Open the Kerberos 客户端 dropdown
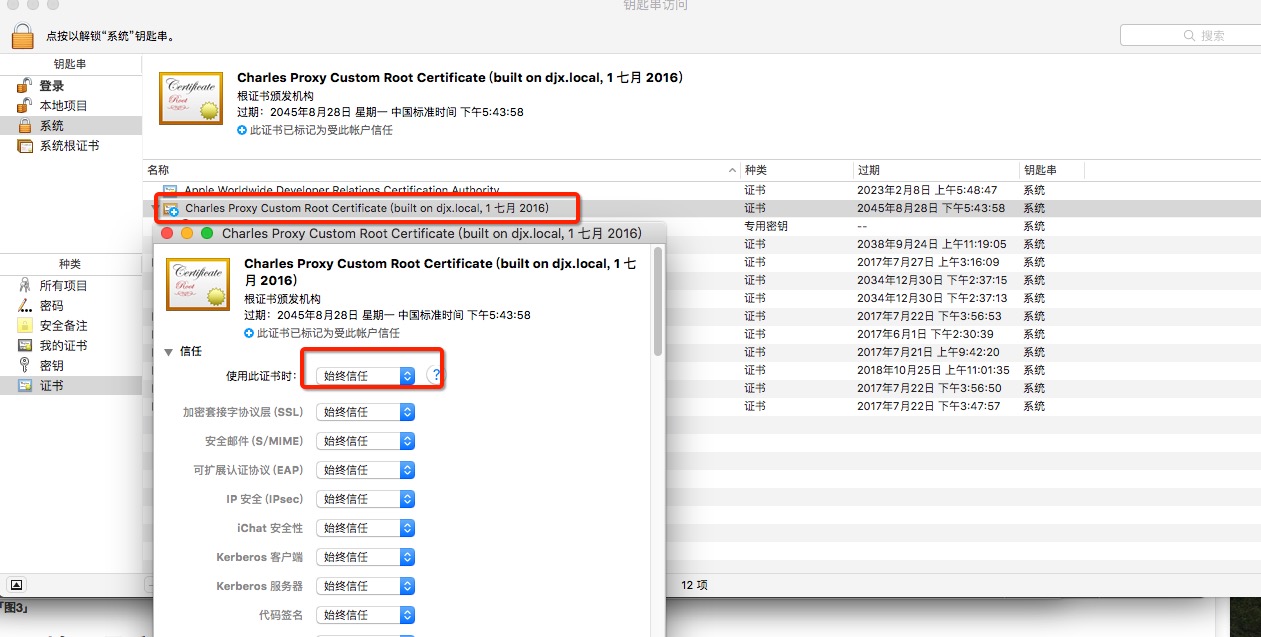The height and width of the screenshot is (637, 1261). click(x=365, y=557)
